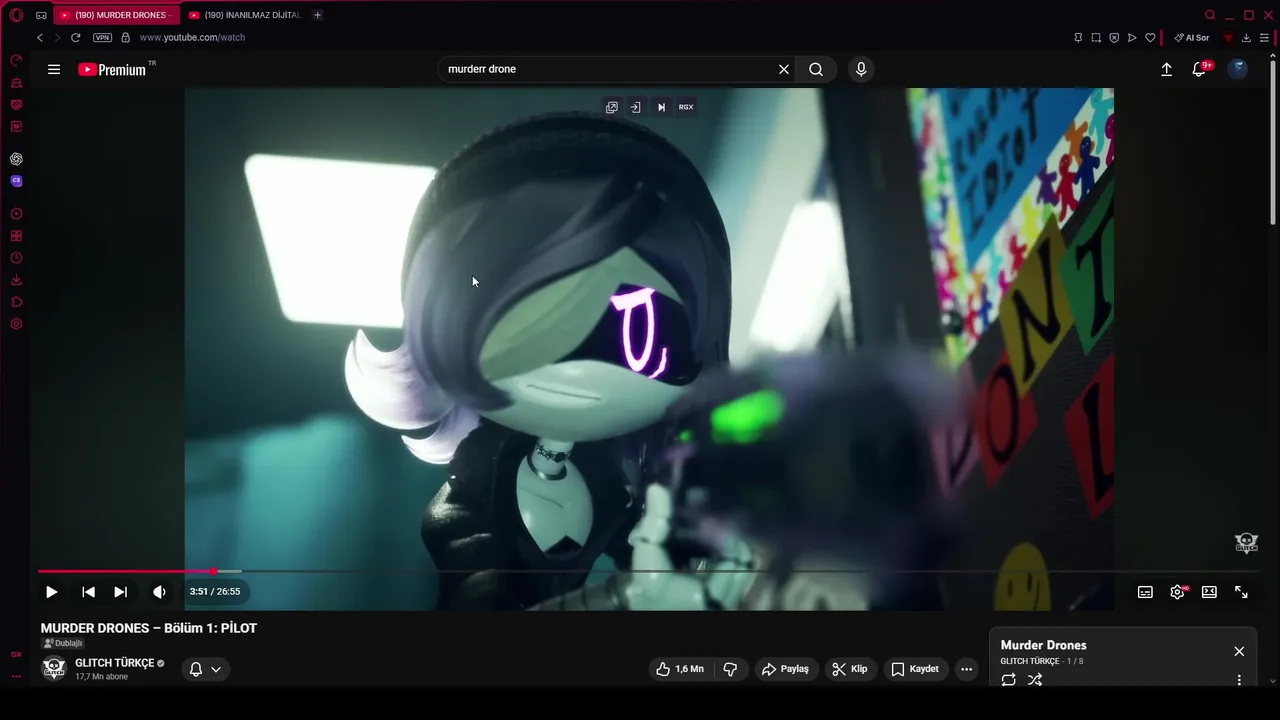Take a snapshot of the page
Image resolution: width=1280 pixels, height=720 pixels.
(x=1096, y=37)
